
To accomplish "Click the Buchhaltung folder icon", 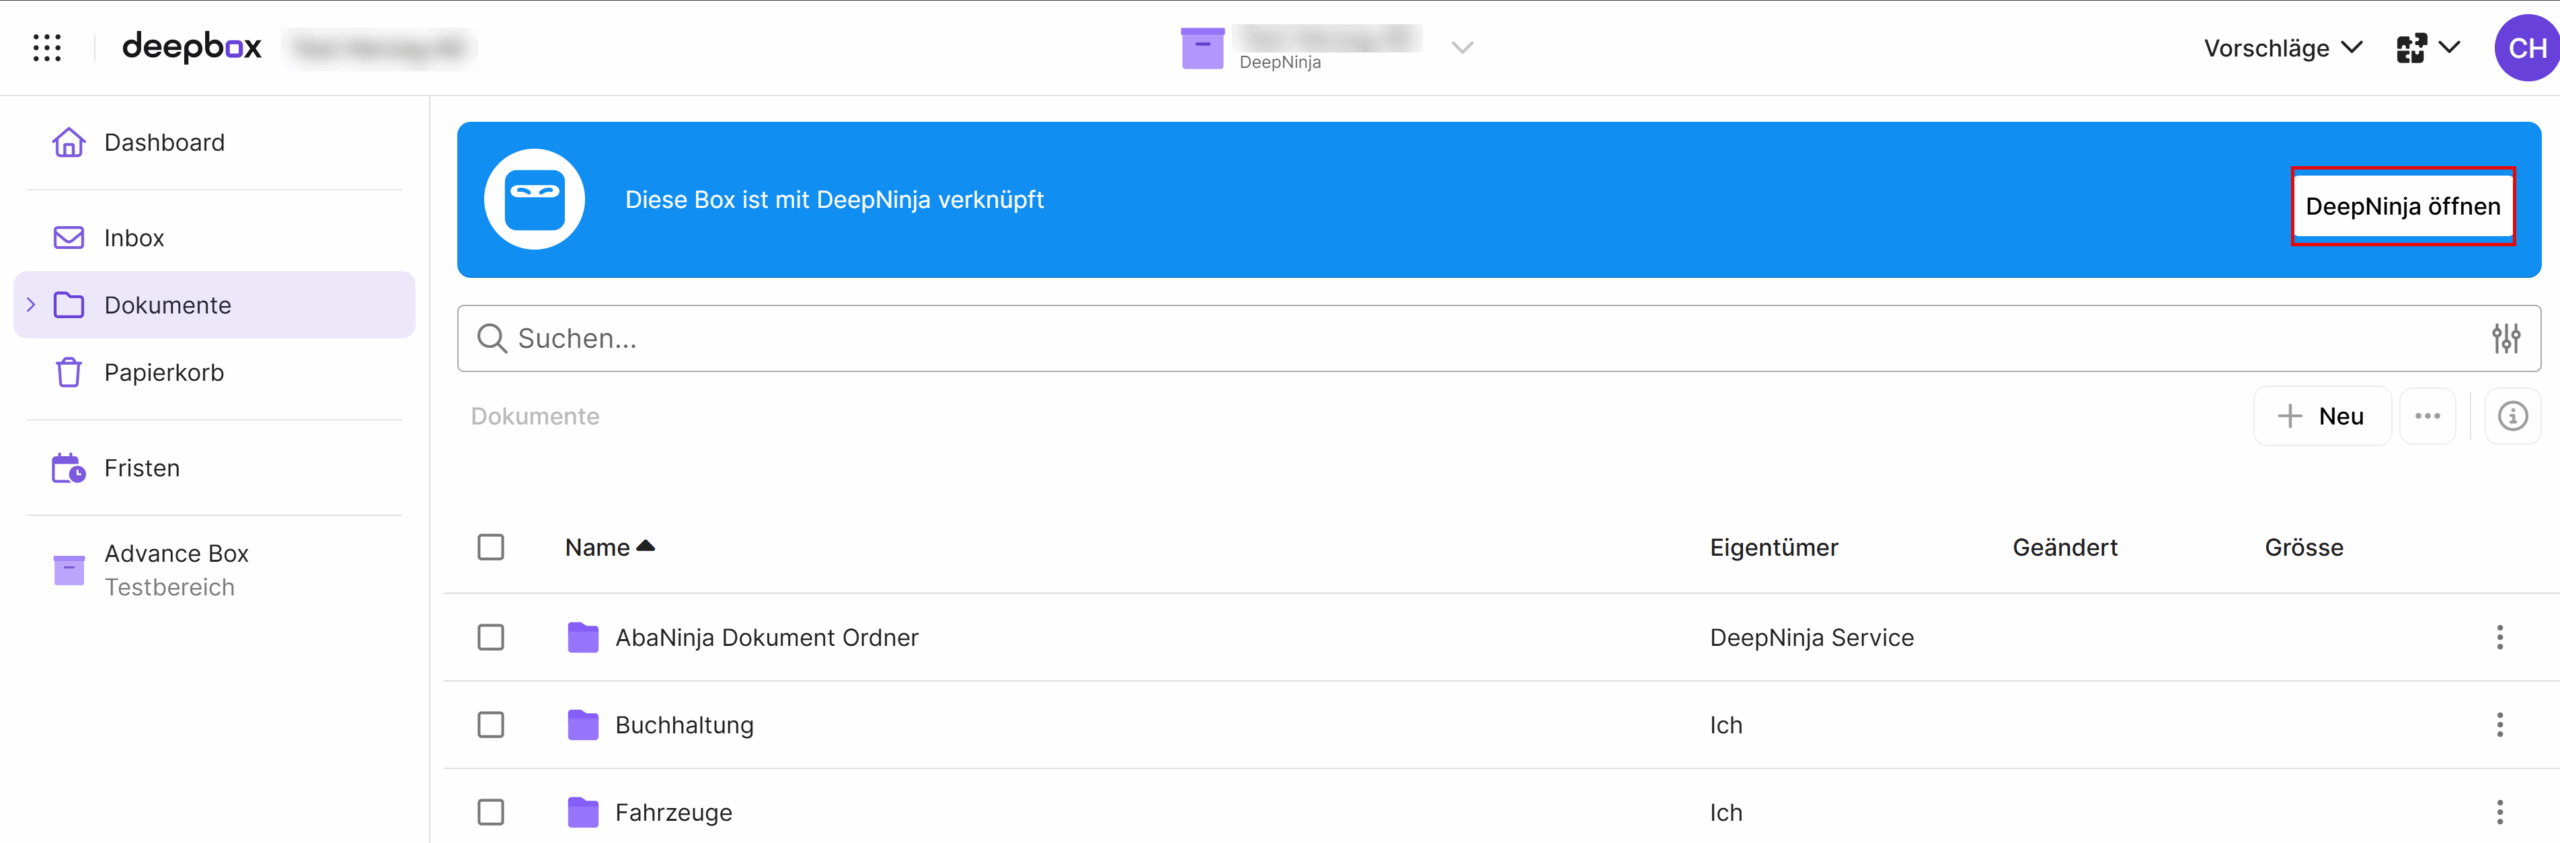I will click(x=583, y=725).
